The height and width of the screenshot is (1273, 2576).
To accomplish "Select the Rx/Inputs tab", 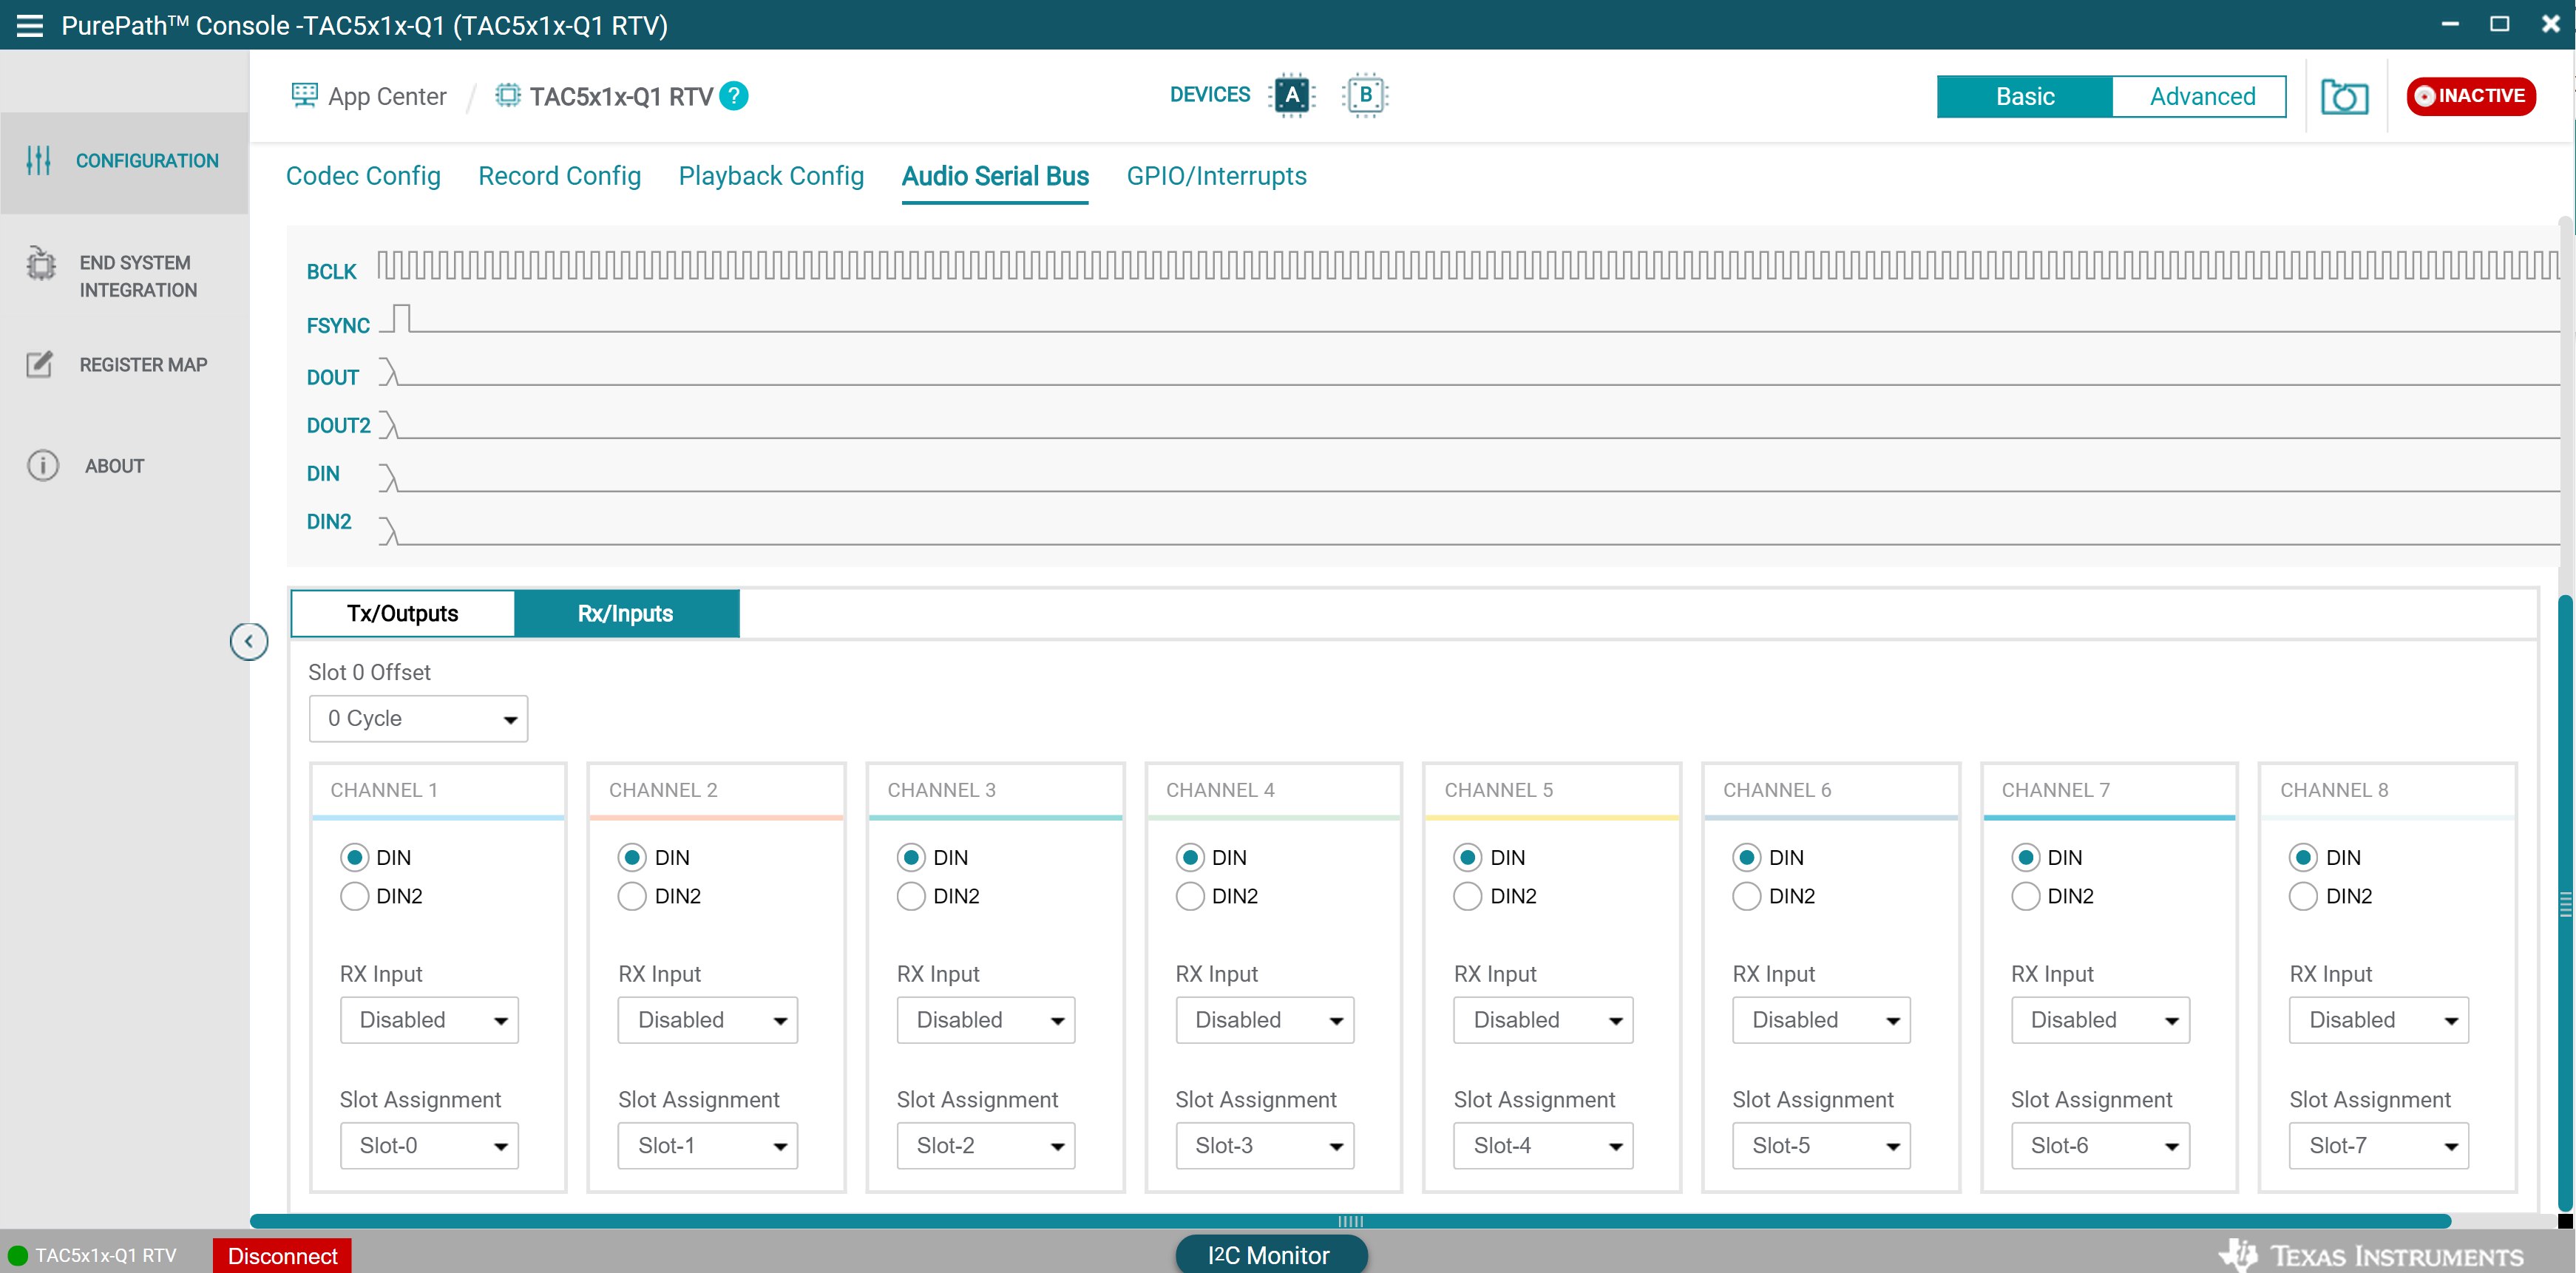I will point(626,614).
